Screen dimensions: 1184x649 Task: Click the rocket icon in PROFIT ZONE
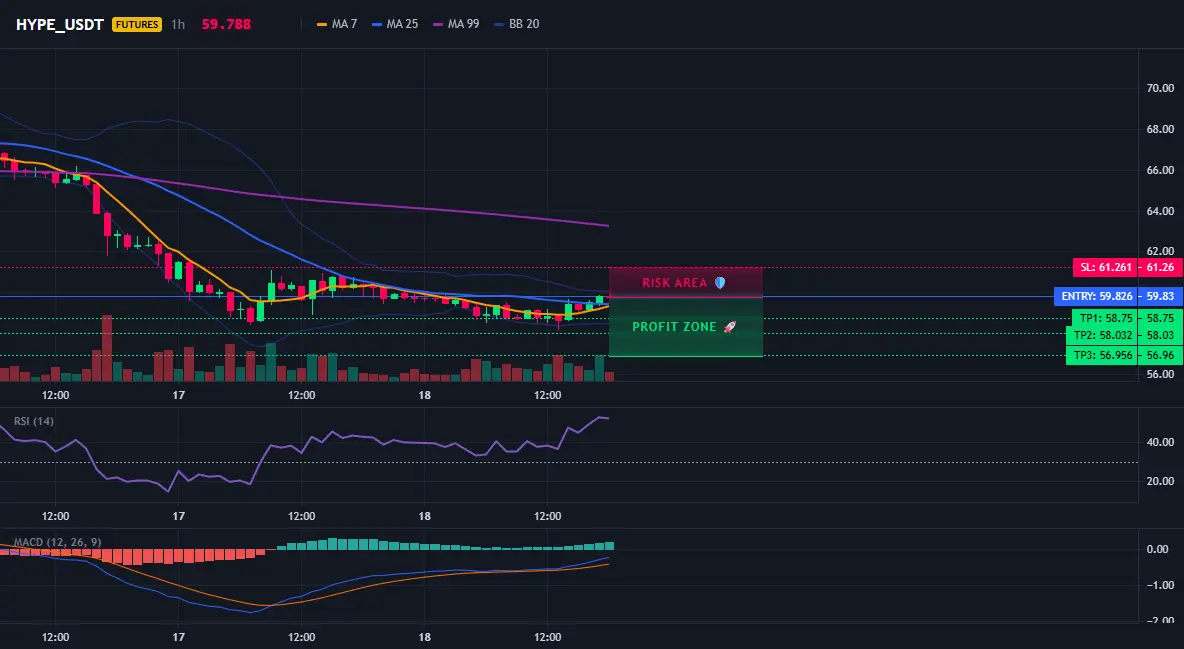click(729, 326)
